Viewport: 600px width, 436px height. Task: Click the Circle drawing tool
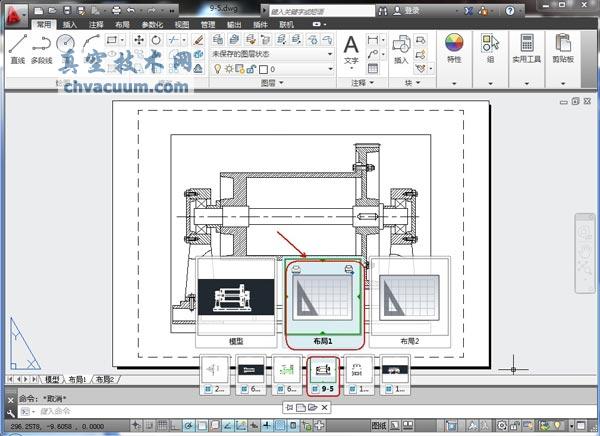click(x=65, y=43)
